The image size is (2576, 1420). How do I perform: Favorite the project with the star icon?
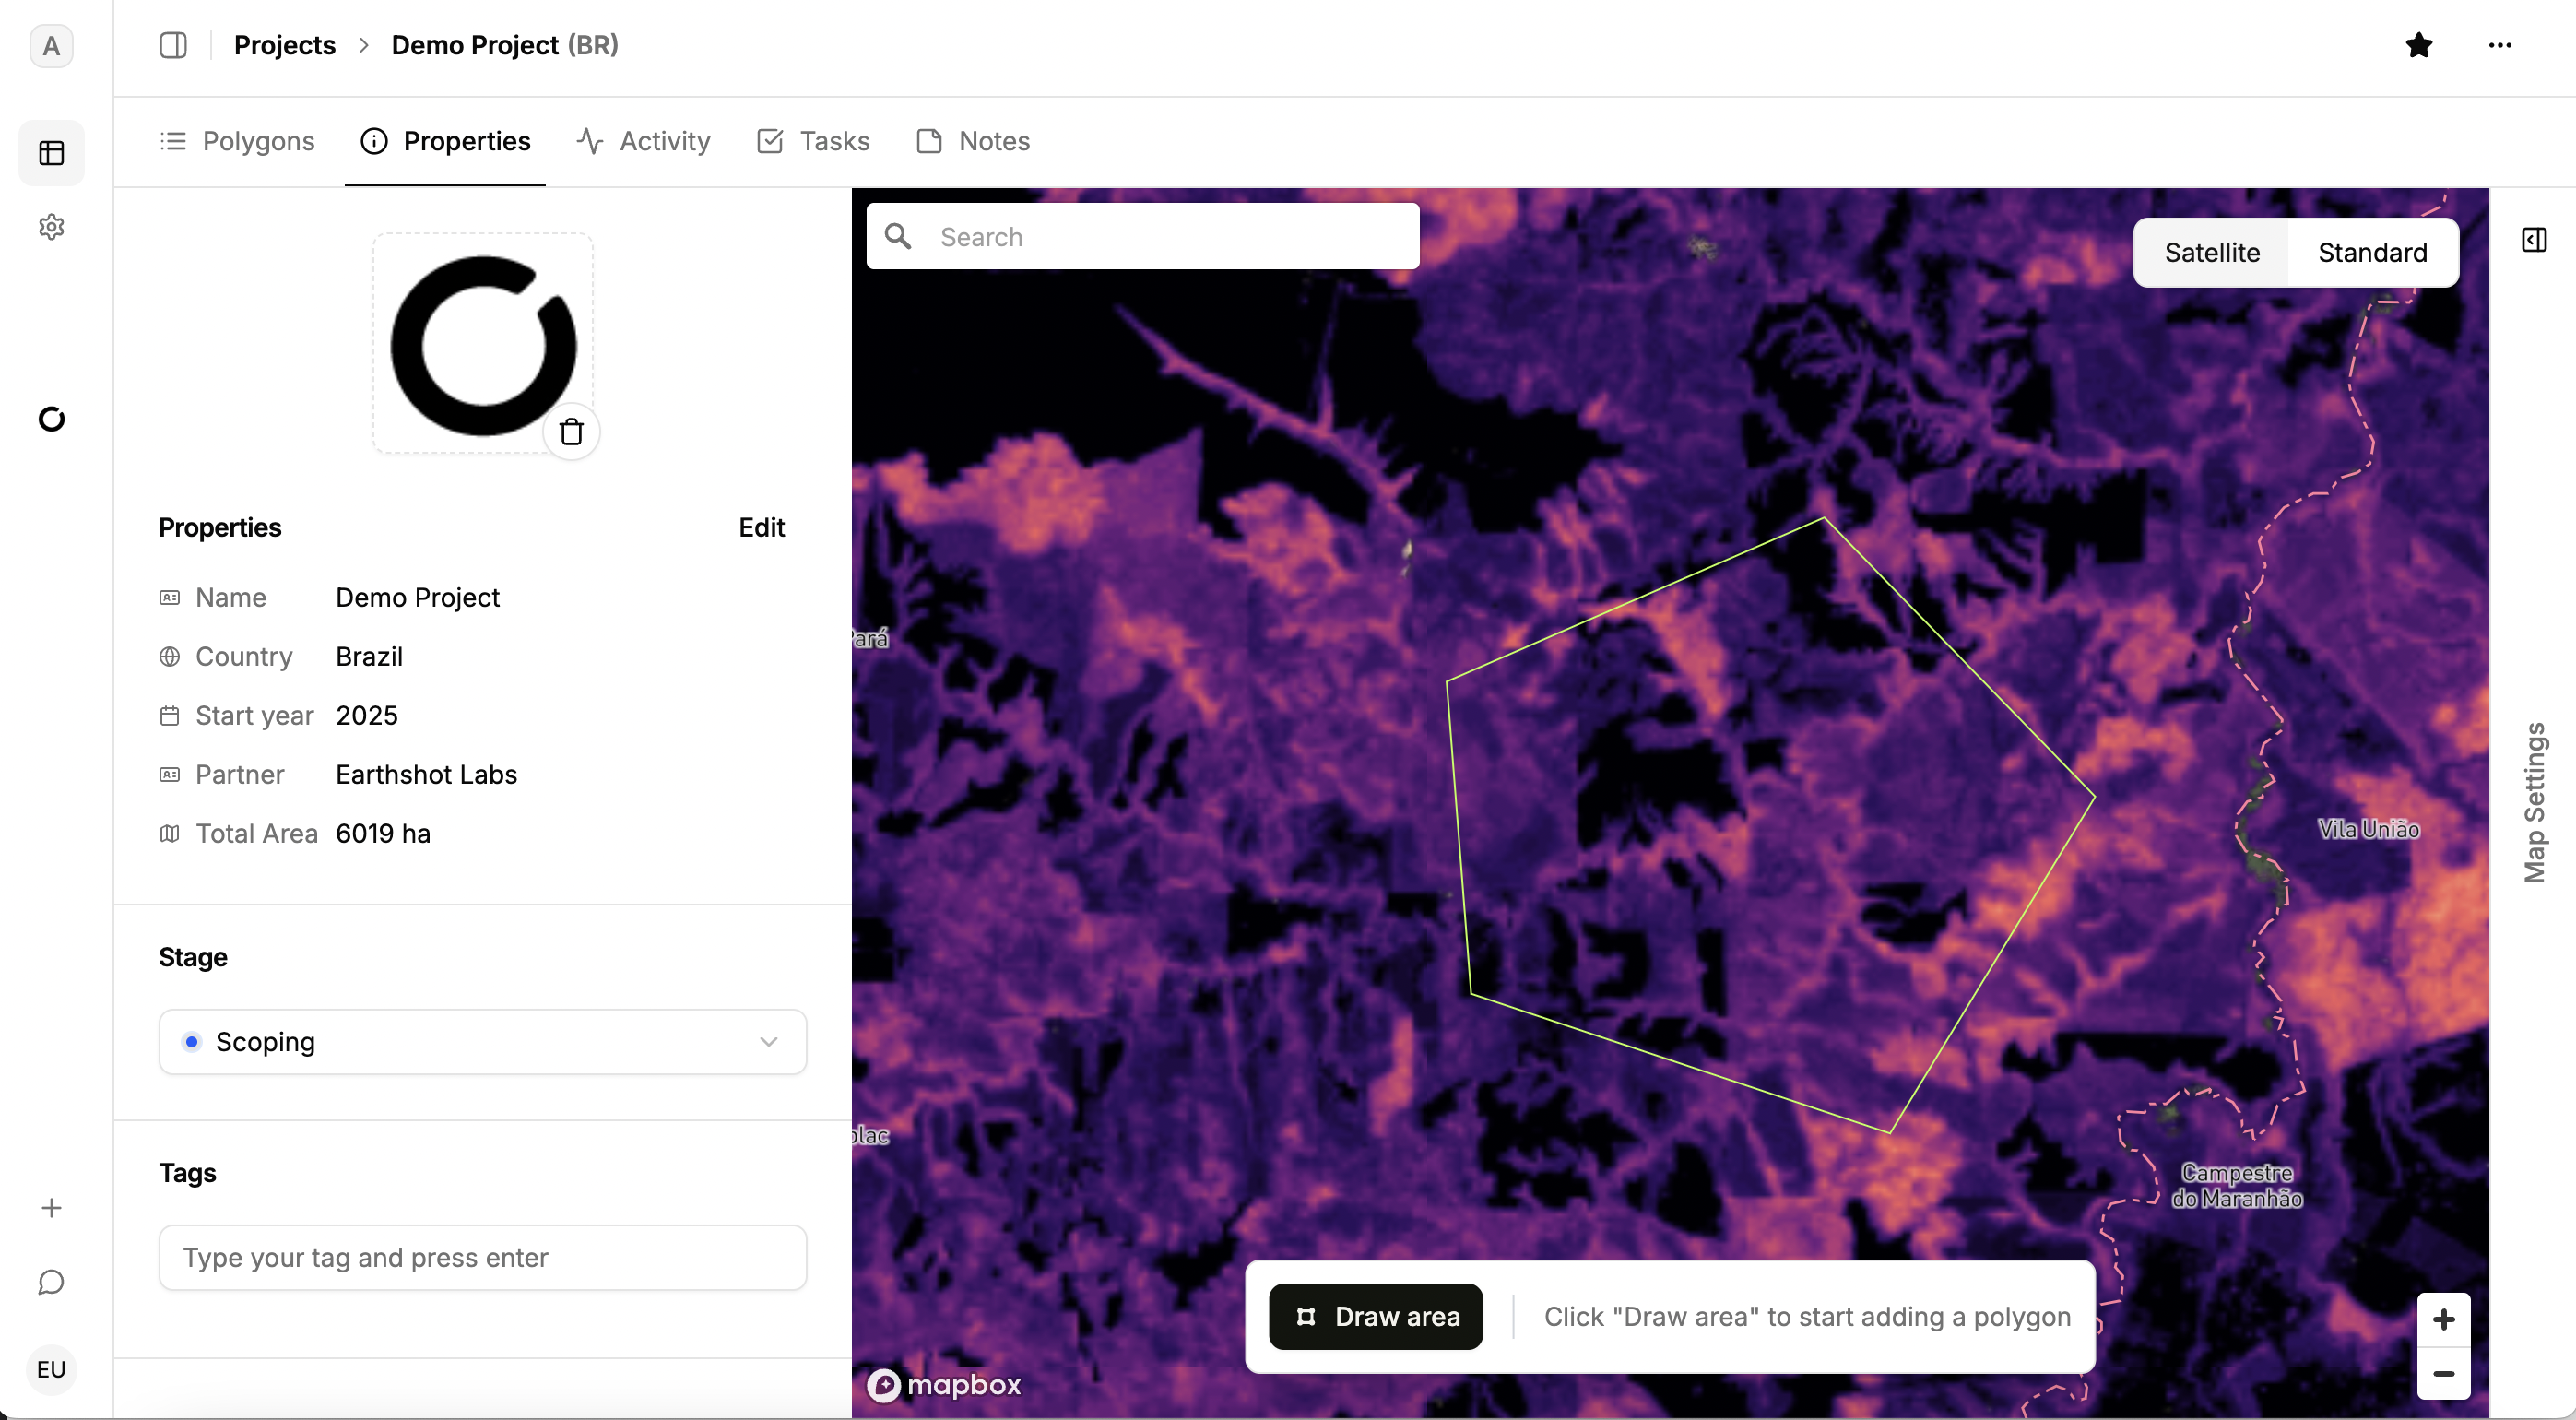click(2418, 45)
